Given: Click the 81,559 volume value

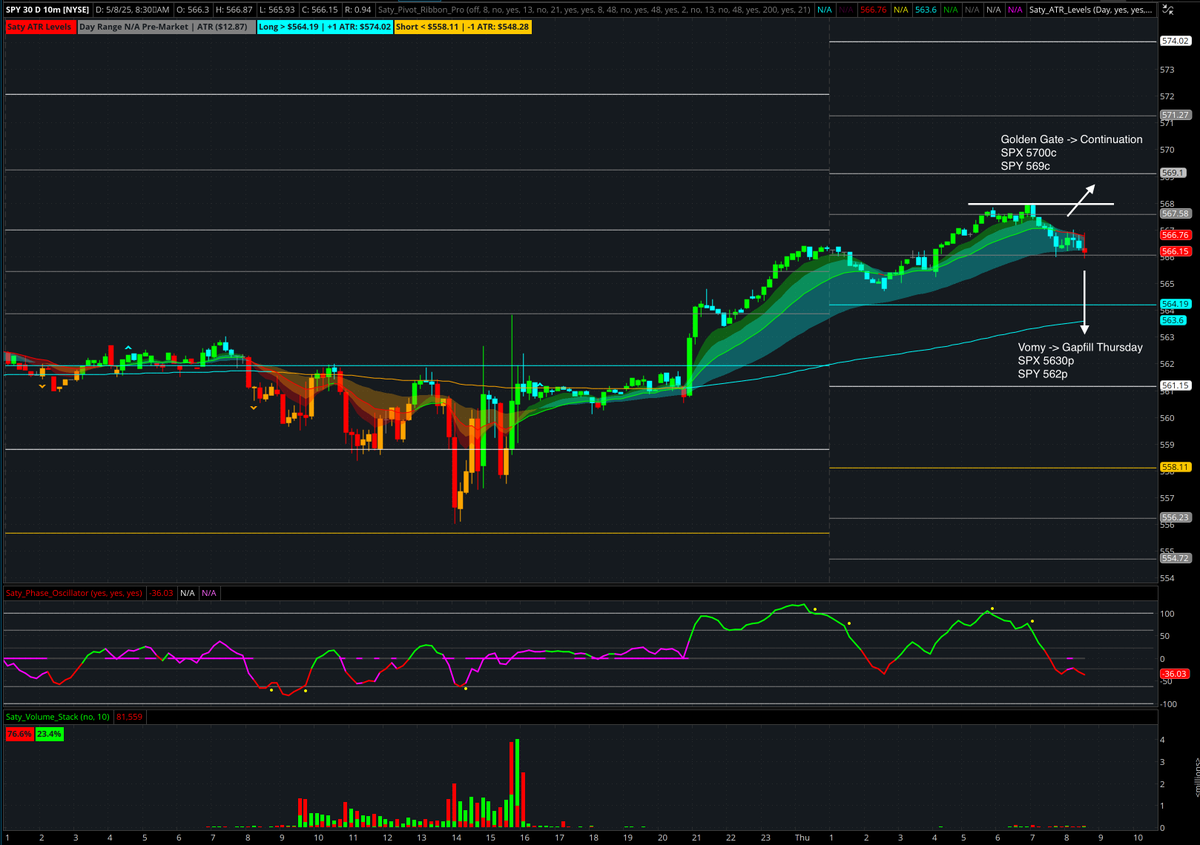Looking at the screenshot, I should tap(128, 716).
